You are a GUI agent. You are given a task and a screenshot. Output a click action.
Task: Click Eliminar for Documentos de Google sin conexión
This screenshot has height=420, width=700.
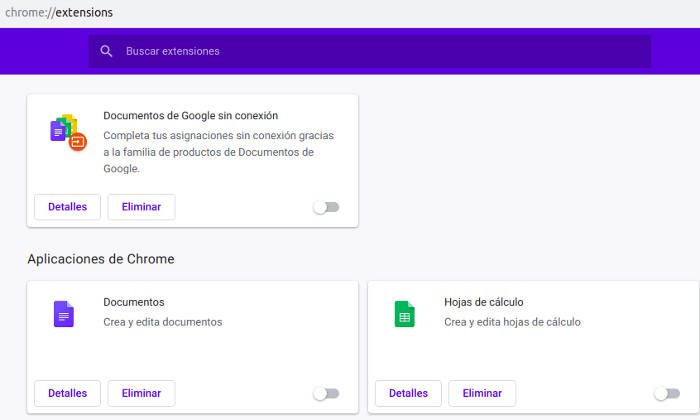tap(141, 207)
